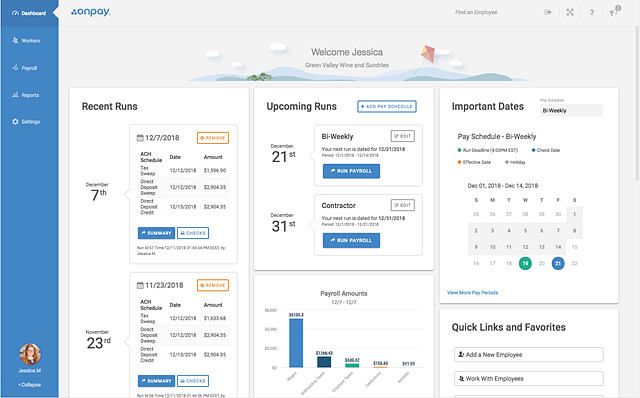Click the calendar icon beside 12/7/2018
Screen dimensions: 640x398
140,138
